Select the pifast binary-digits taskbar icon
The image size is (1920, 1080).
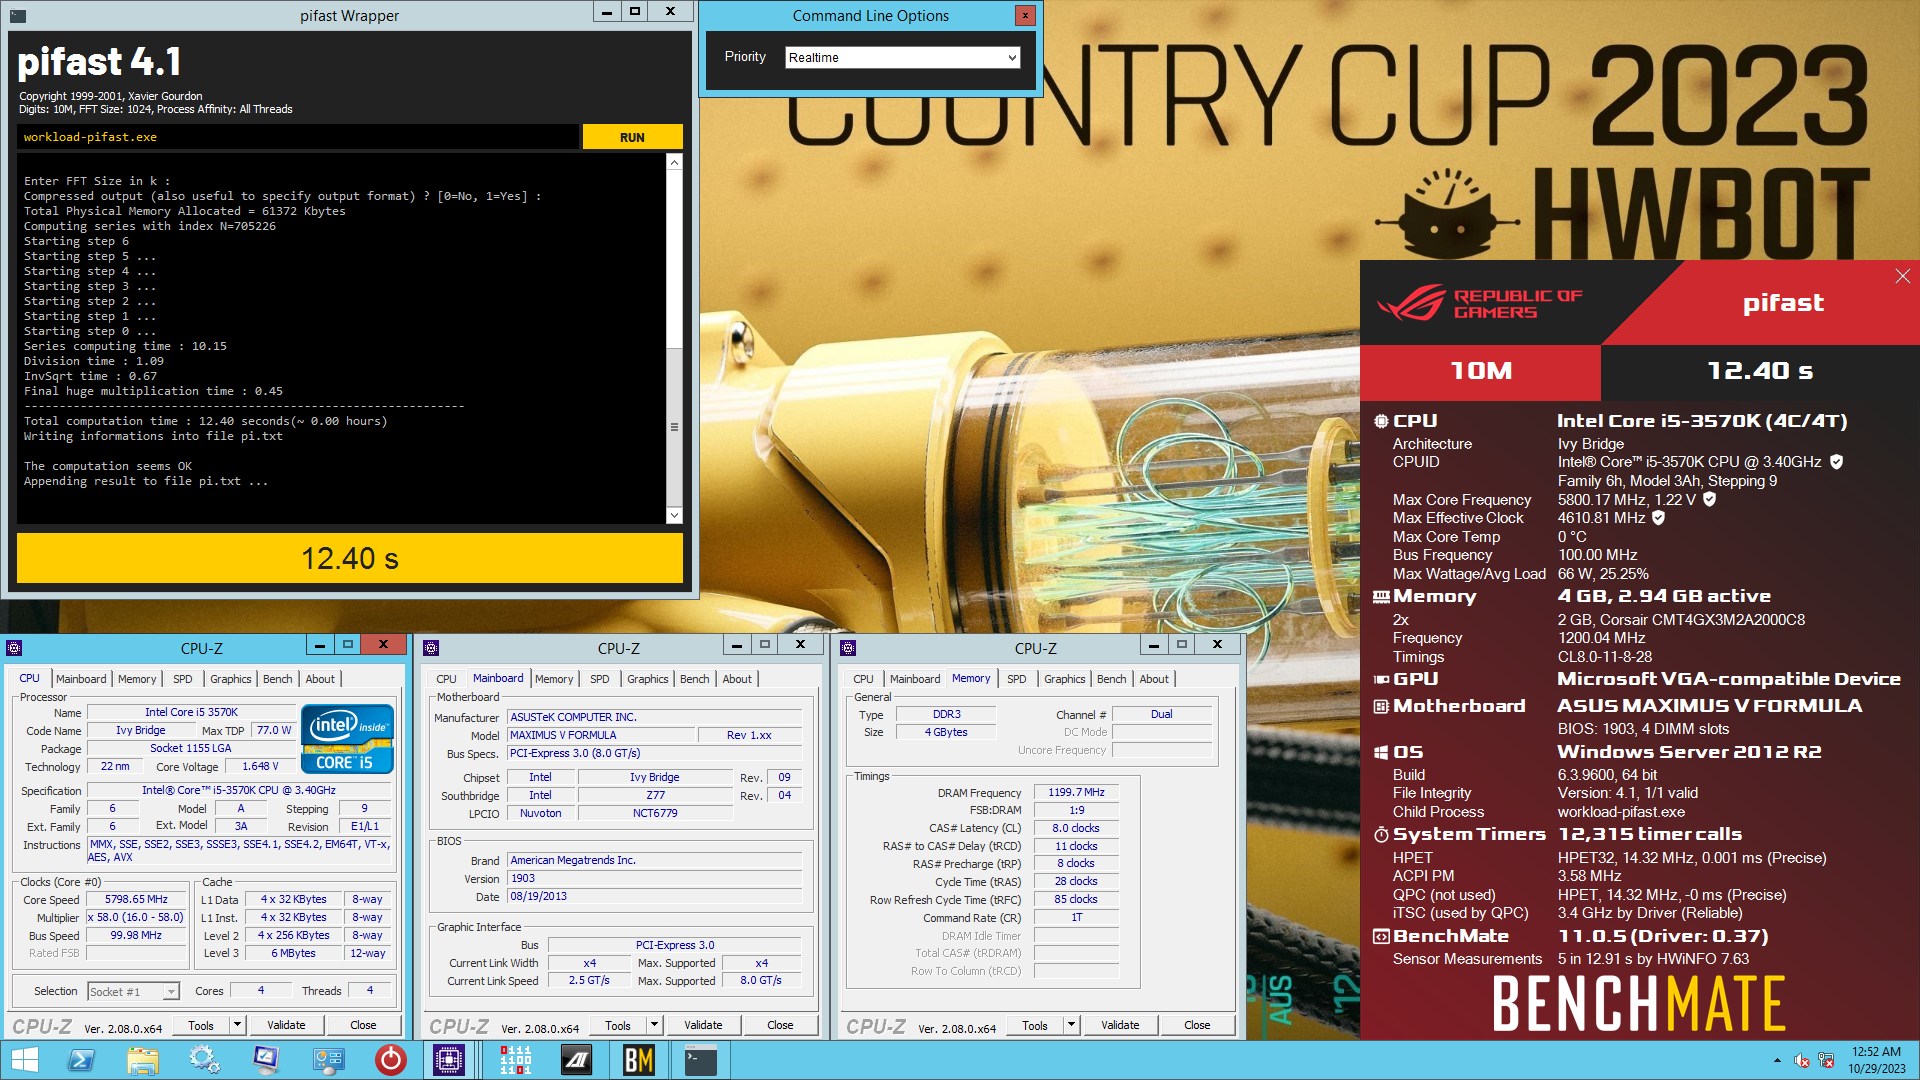[x=515, y=1060]
